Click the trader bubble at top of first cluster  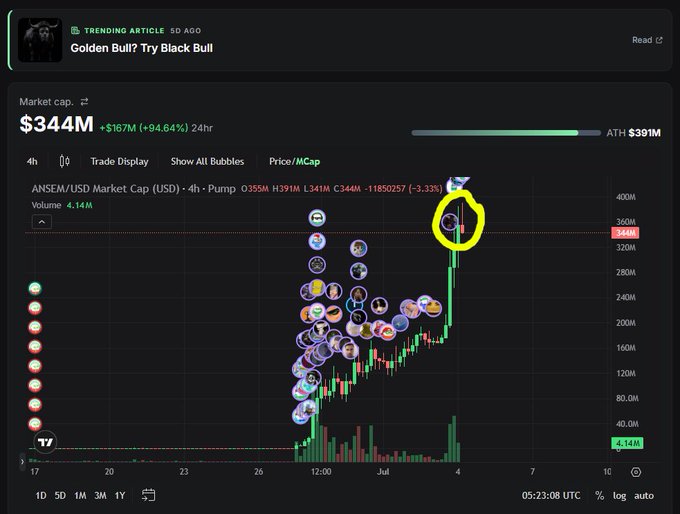point(317,218)
